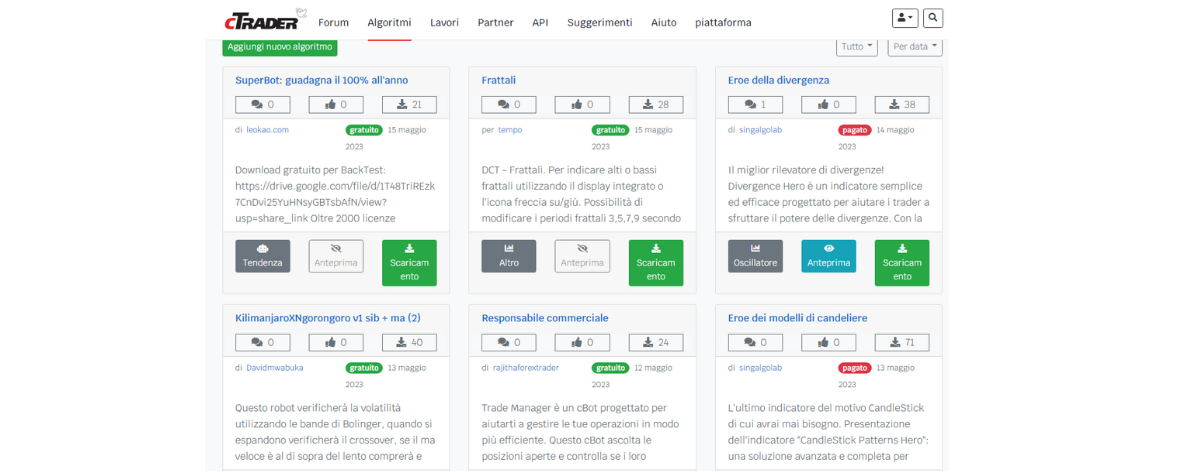Open Responsabile commerciale title

point(545,318)
